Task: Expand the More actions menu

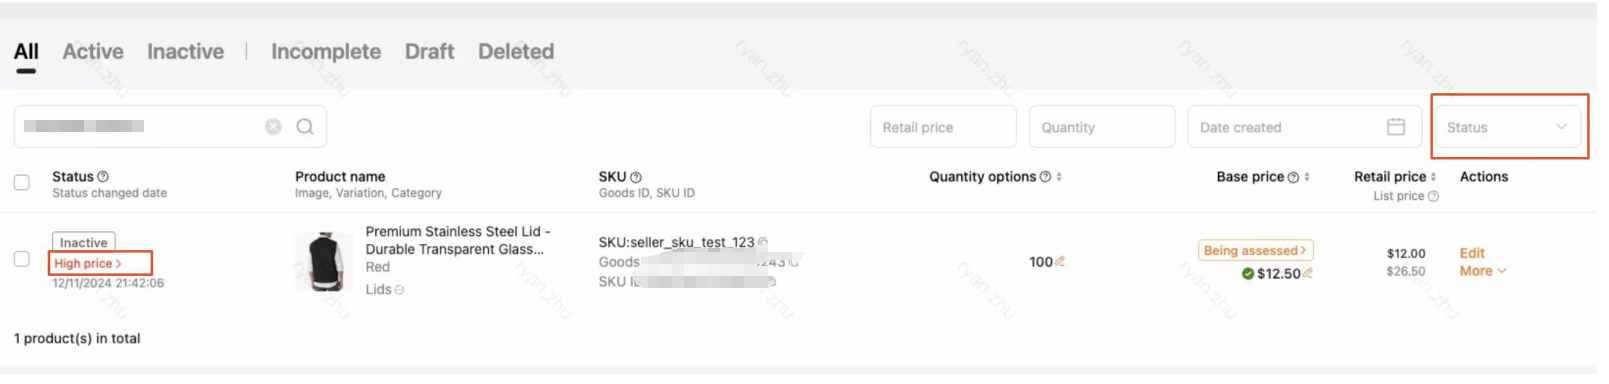Action: (1483, 271)
